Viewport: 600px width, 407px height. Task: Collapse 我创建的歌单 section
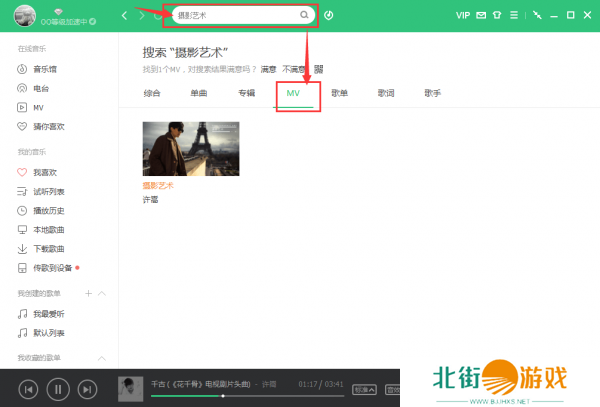click(102, 293)
